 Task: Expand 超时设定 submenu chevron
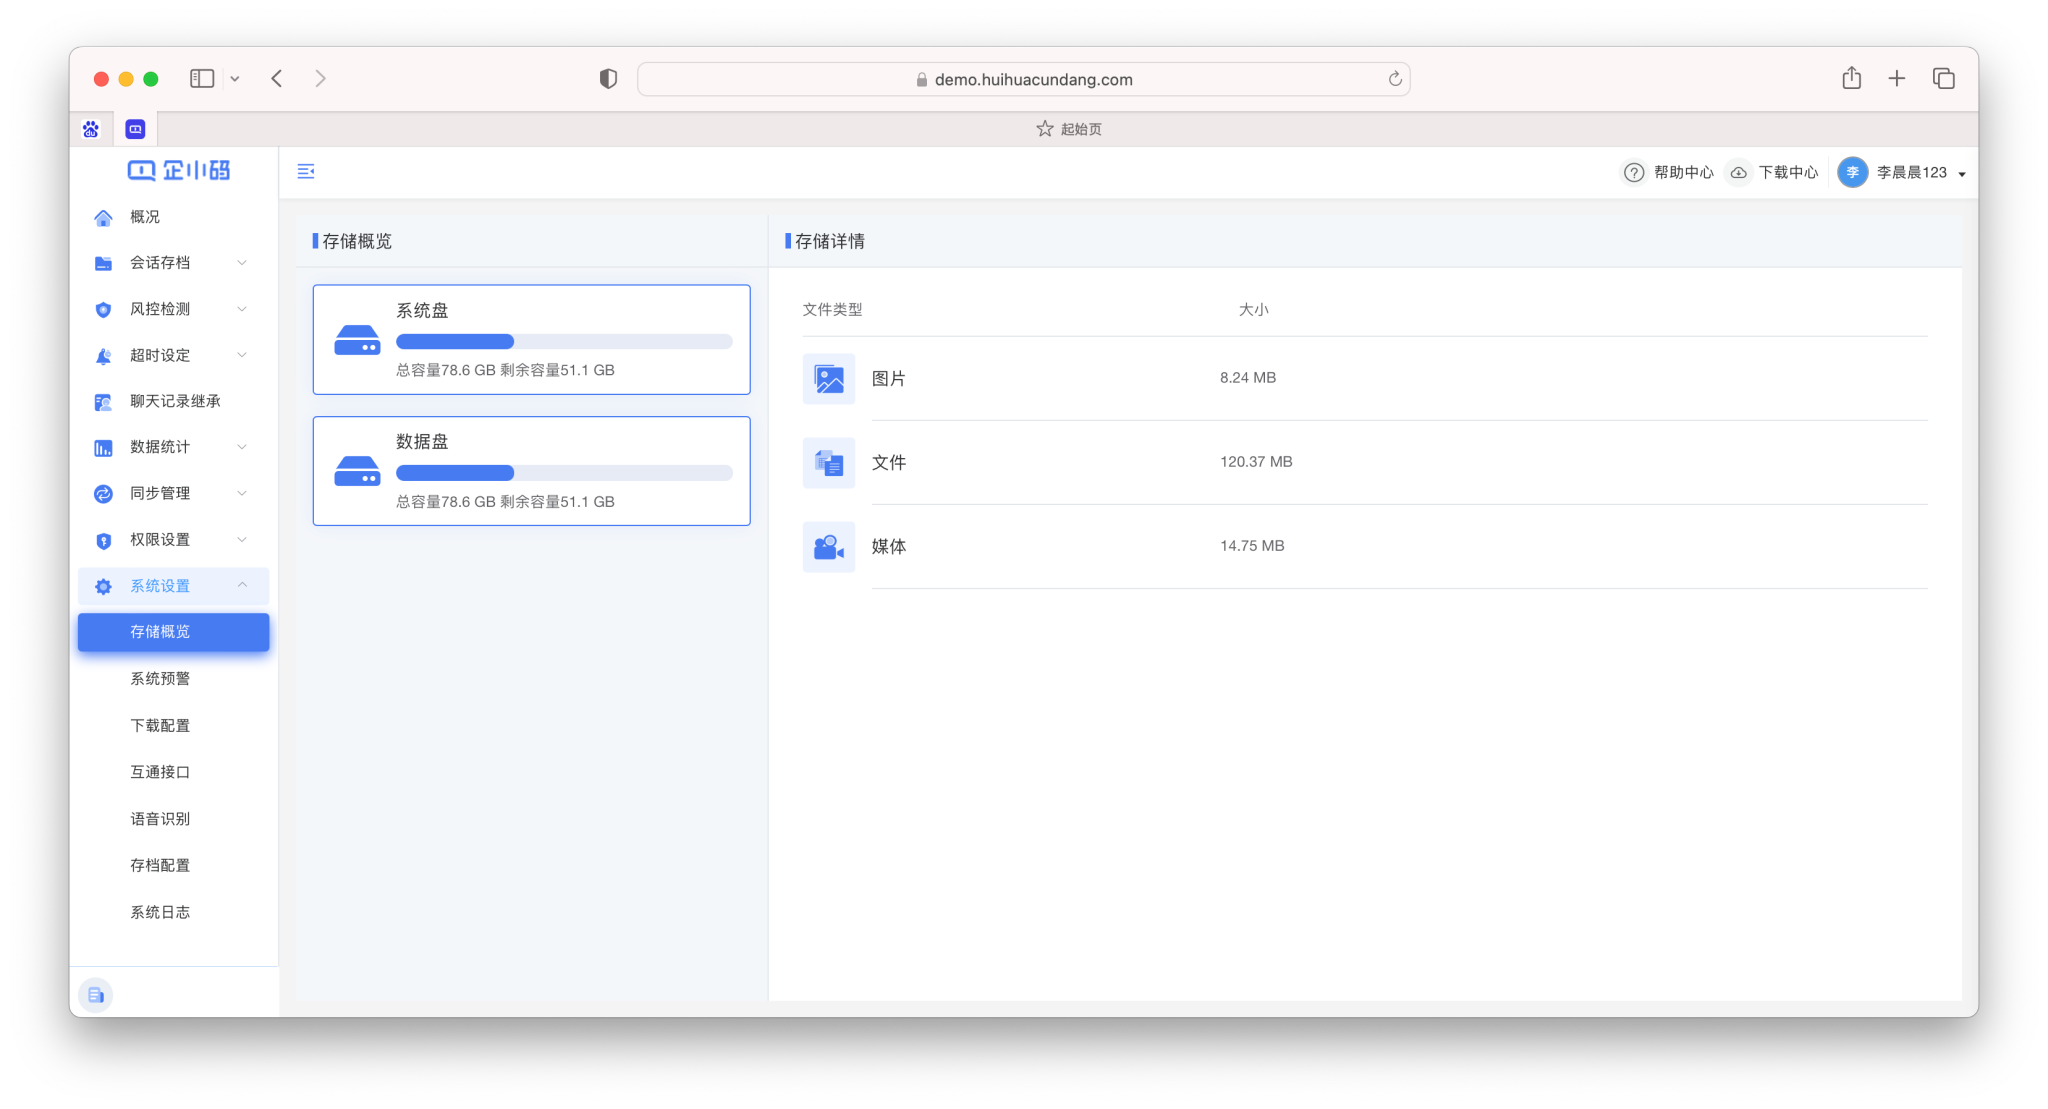(242, 355)
